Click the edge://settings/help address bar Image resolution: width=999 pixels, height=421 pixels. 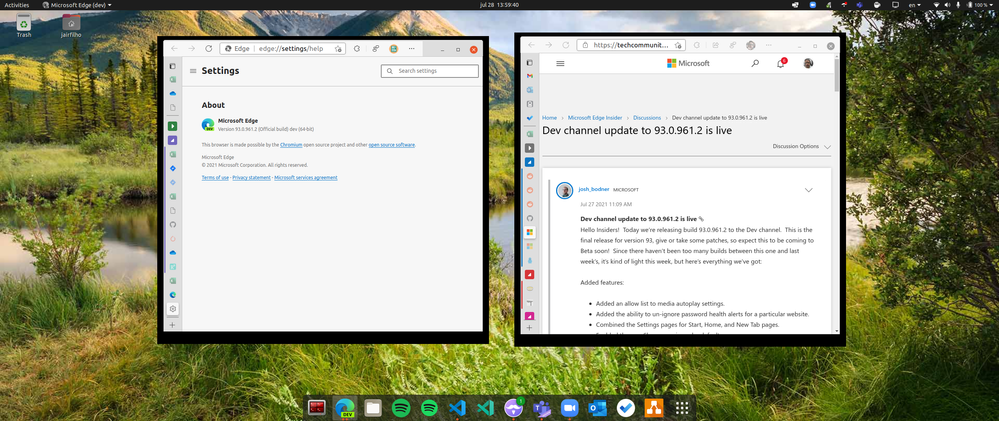pyautogui.click(x=283, y=48)
